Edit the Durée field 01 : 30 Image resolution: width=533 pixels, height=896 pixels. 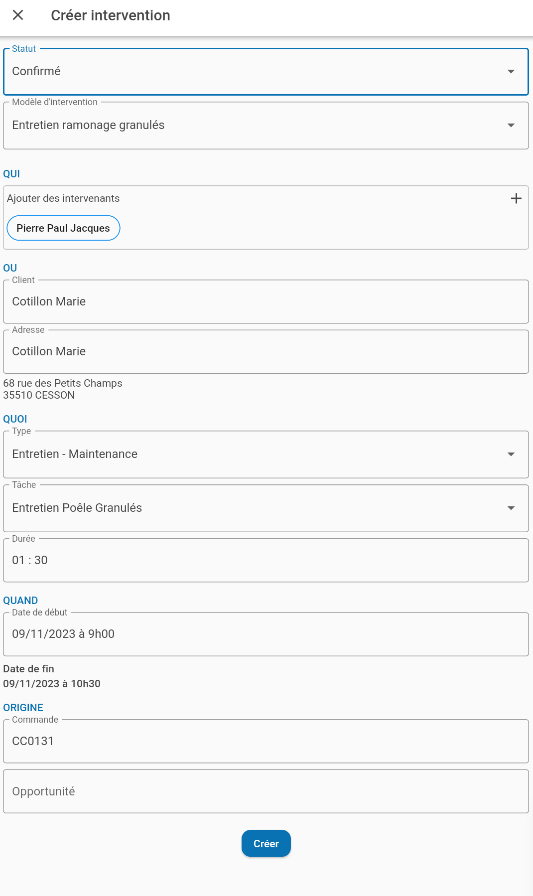(x=266, y=560)
